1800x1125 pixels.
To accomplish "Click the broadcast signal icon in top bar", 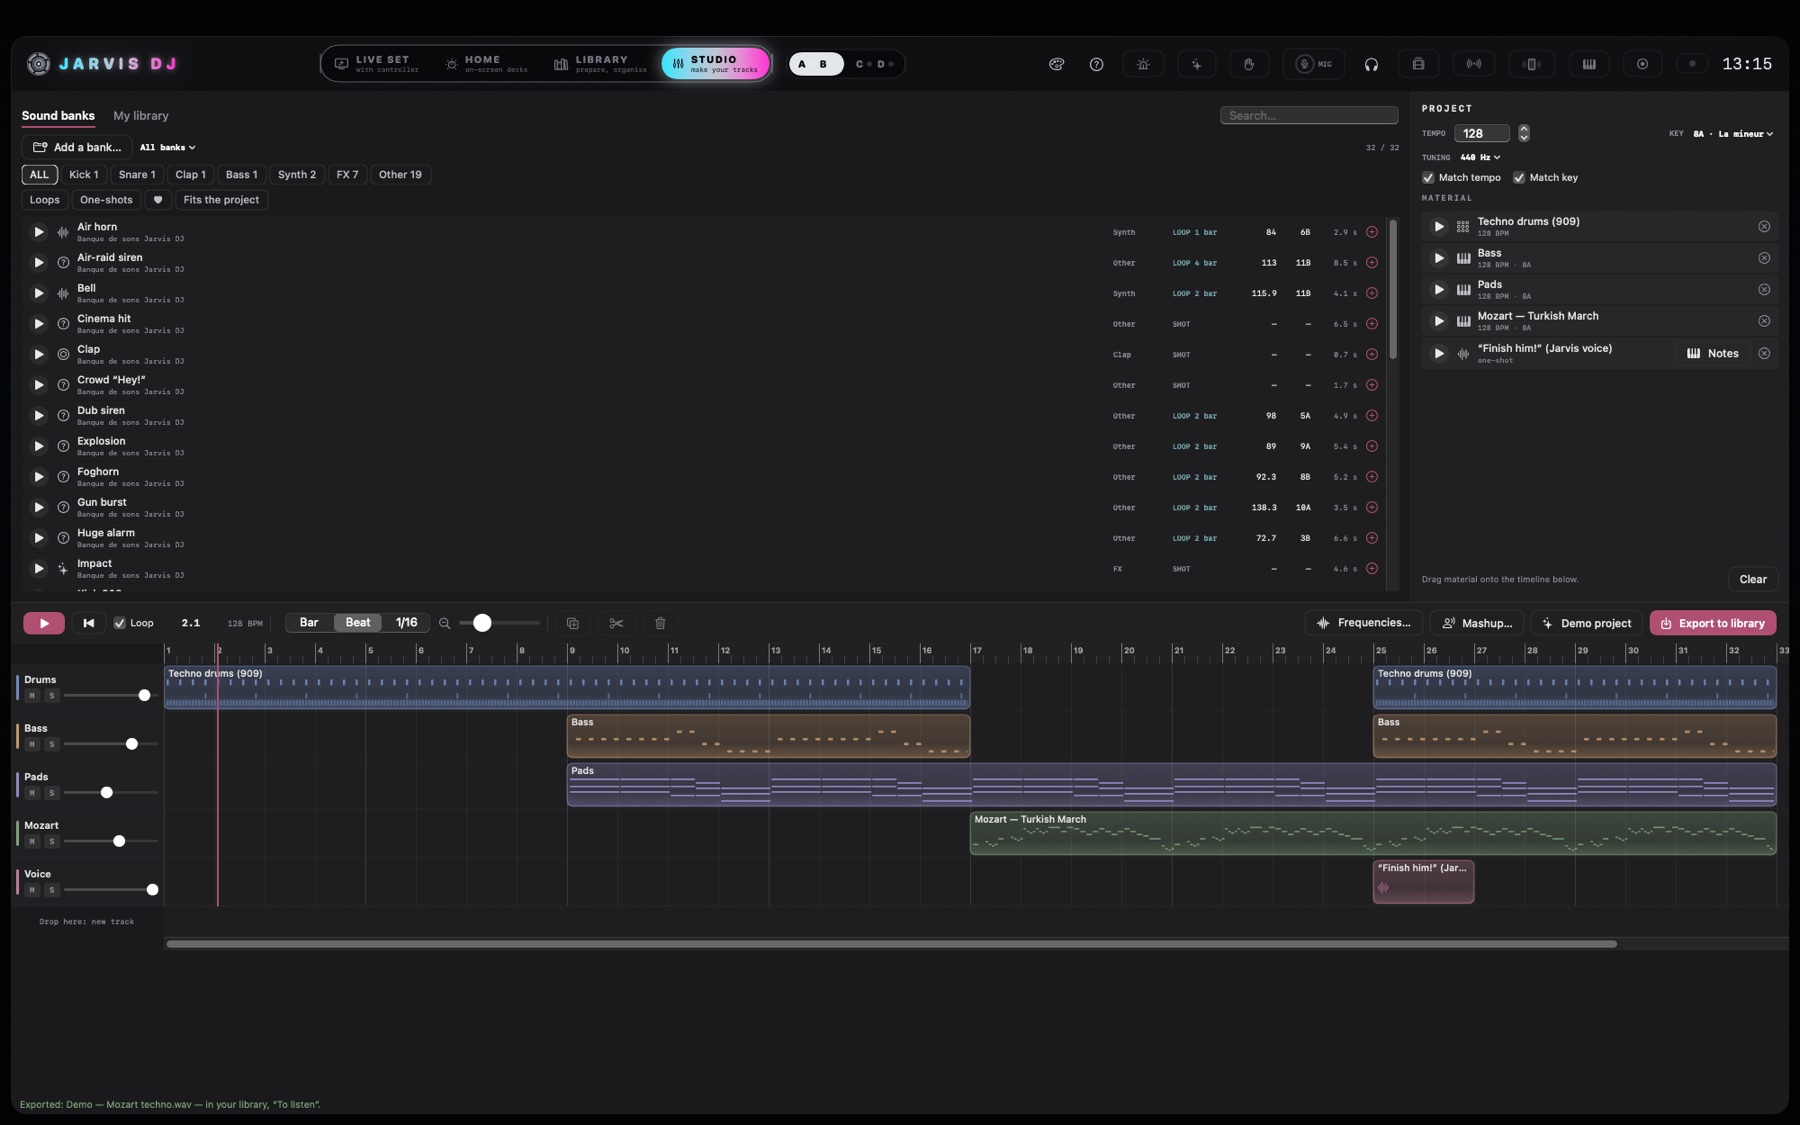I will pyautogui.click(x=1474, y=64).
